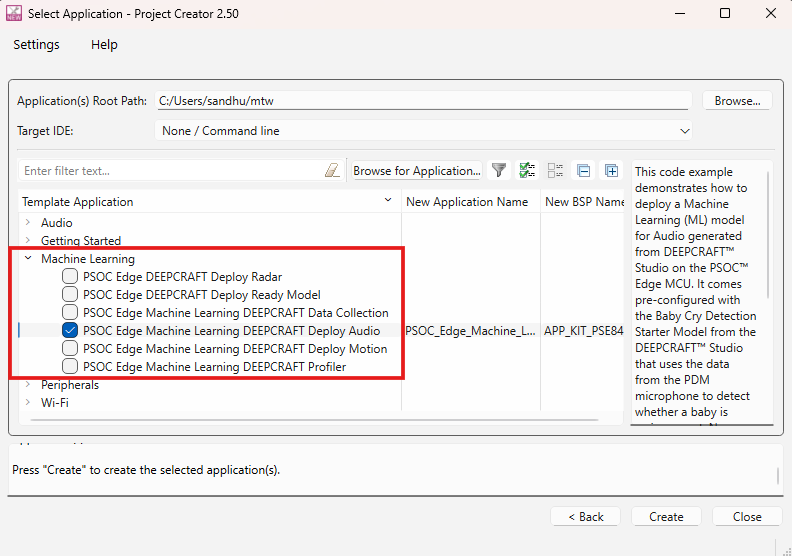Click the Project Creator app icon in title bar

tap(13, 14)
